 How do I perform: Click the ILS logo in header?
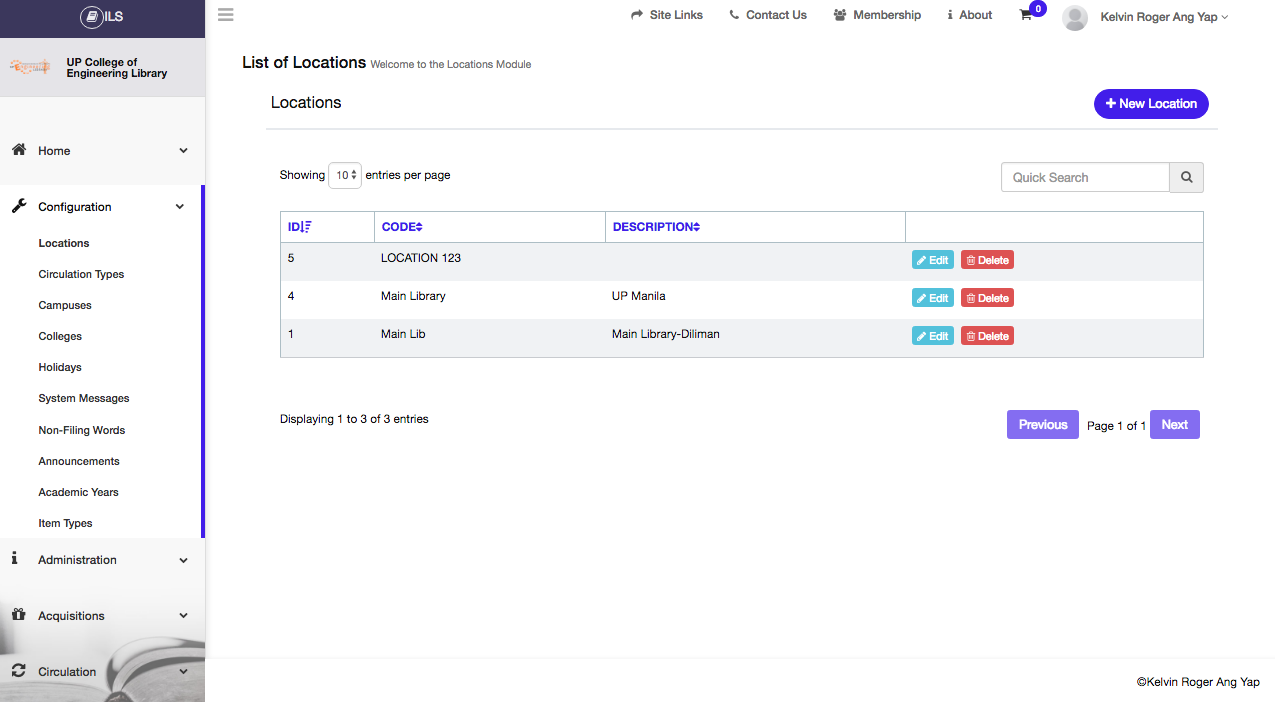click(x=102, y=16)
